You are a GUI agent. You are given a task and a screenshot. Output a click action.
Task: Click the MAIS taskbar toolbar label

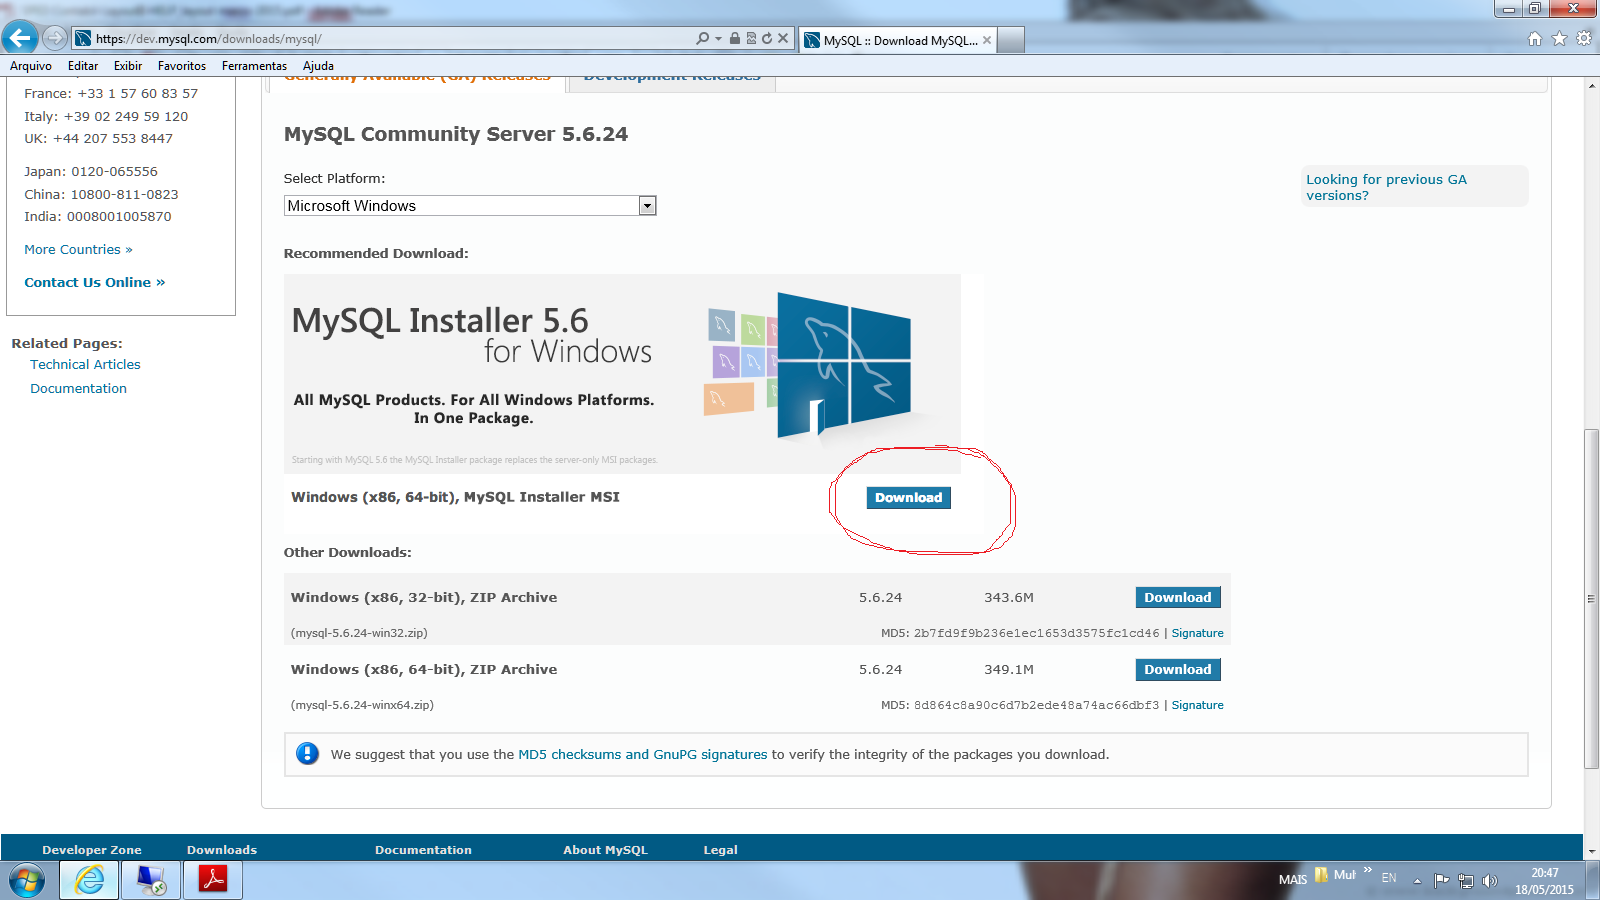(x=1293, y=880)
